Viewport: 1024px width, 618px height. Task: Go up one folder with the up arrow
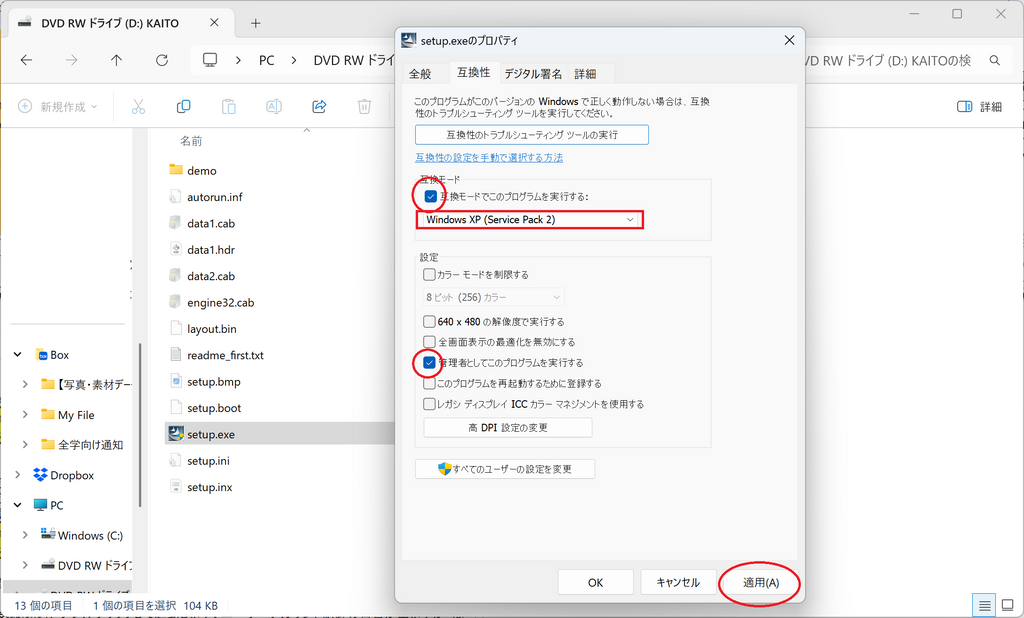pyautogui.click(x=116, y=60)
